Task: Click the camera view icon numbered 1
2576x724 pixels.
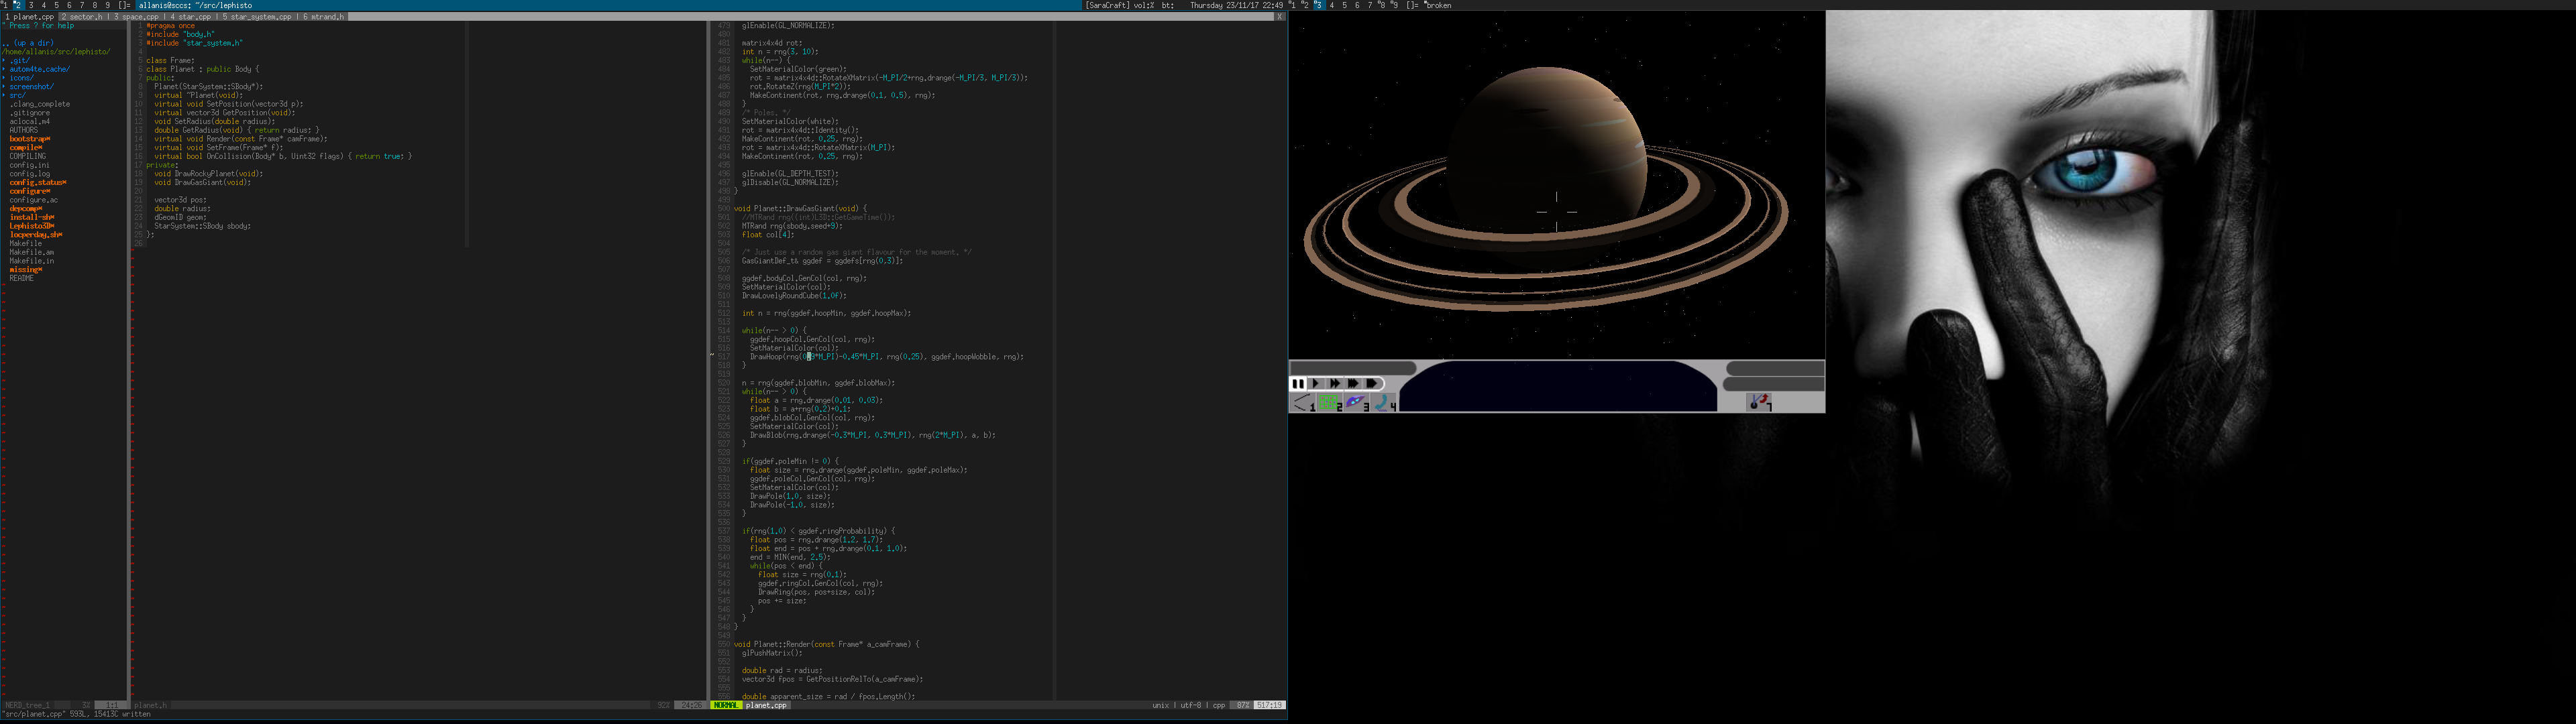Action: [1302, 403]
